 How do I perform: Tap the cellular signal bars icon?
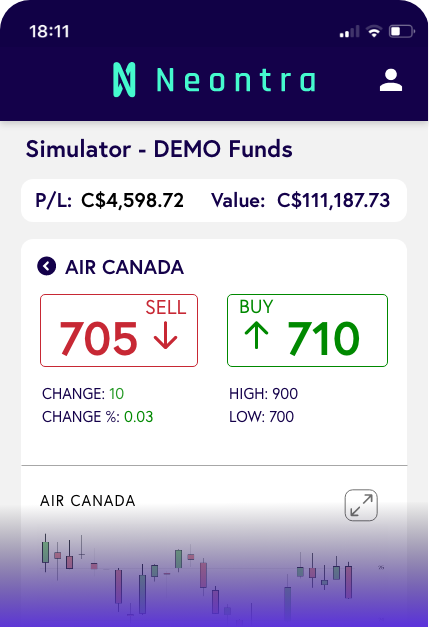pos(349,31)
